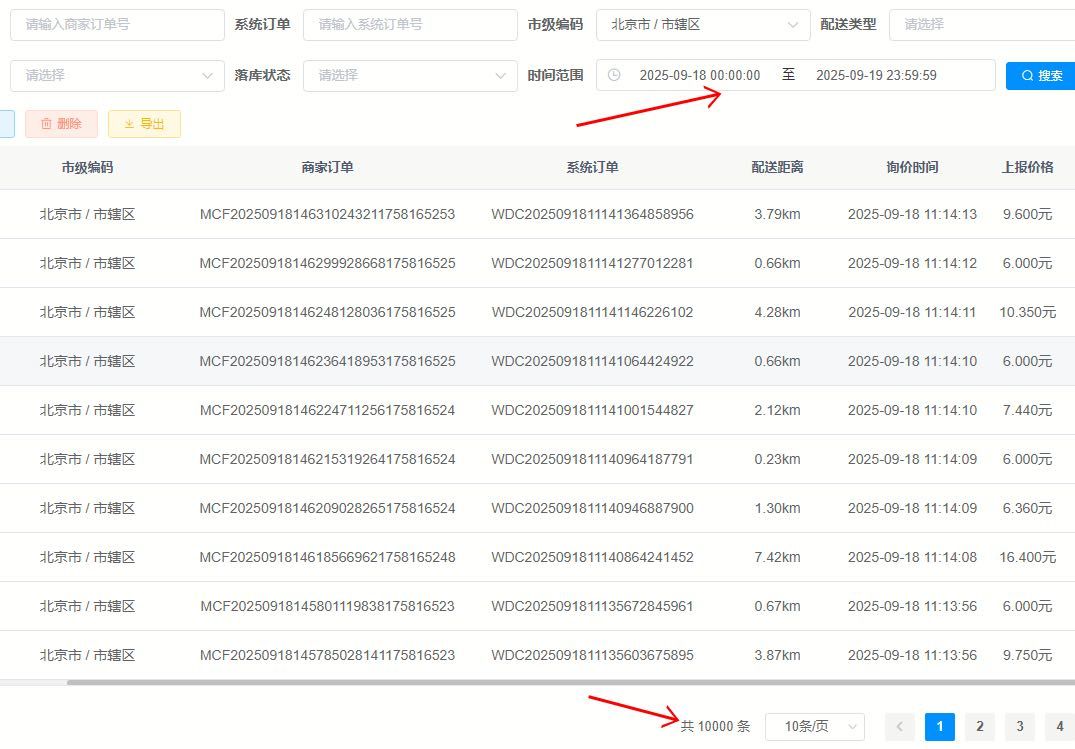Click distance cell 3.79km
Image resolution: width=1075 pixels, height=749 pixels.
pyautogui.click(x=777, y=215)
